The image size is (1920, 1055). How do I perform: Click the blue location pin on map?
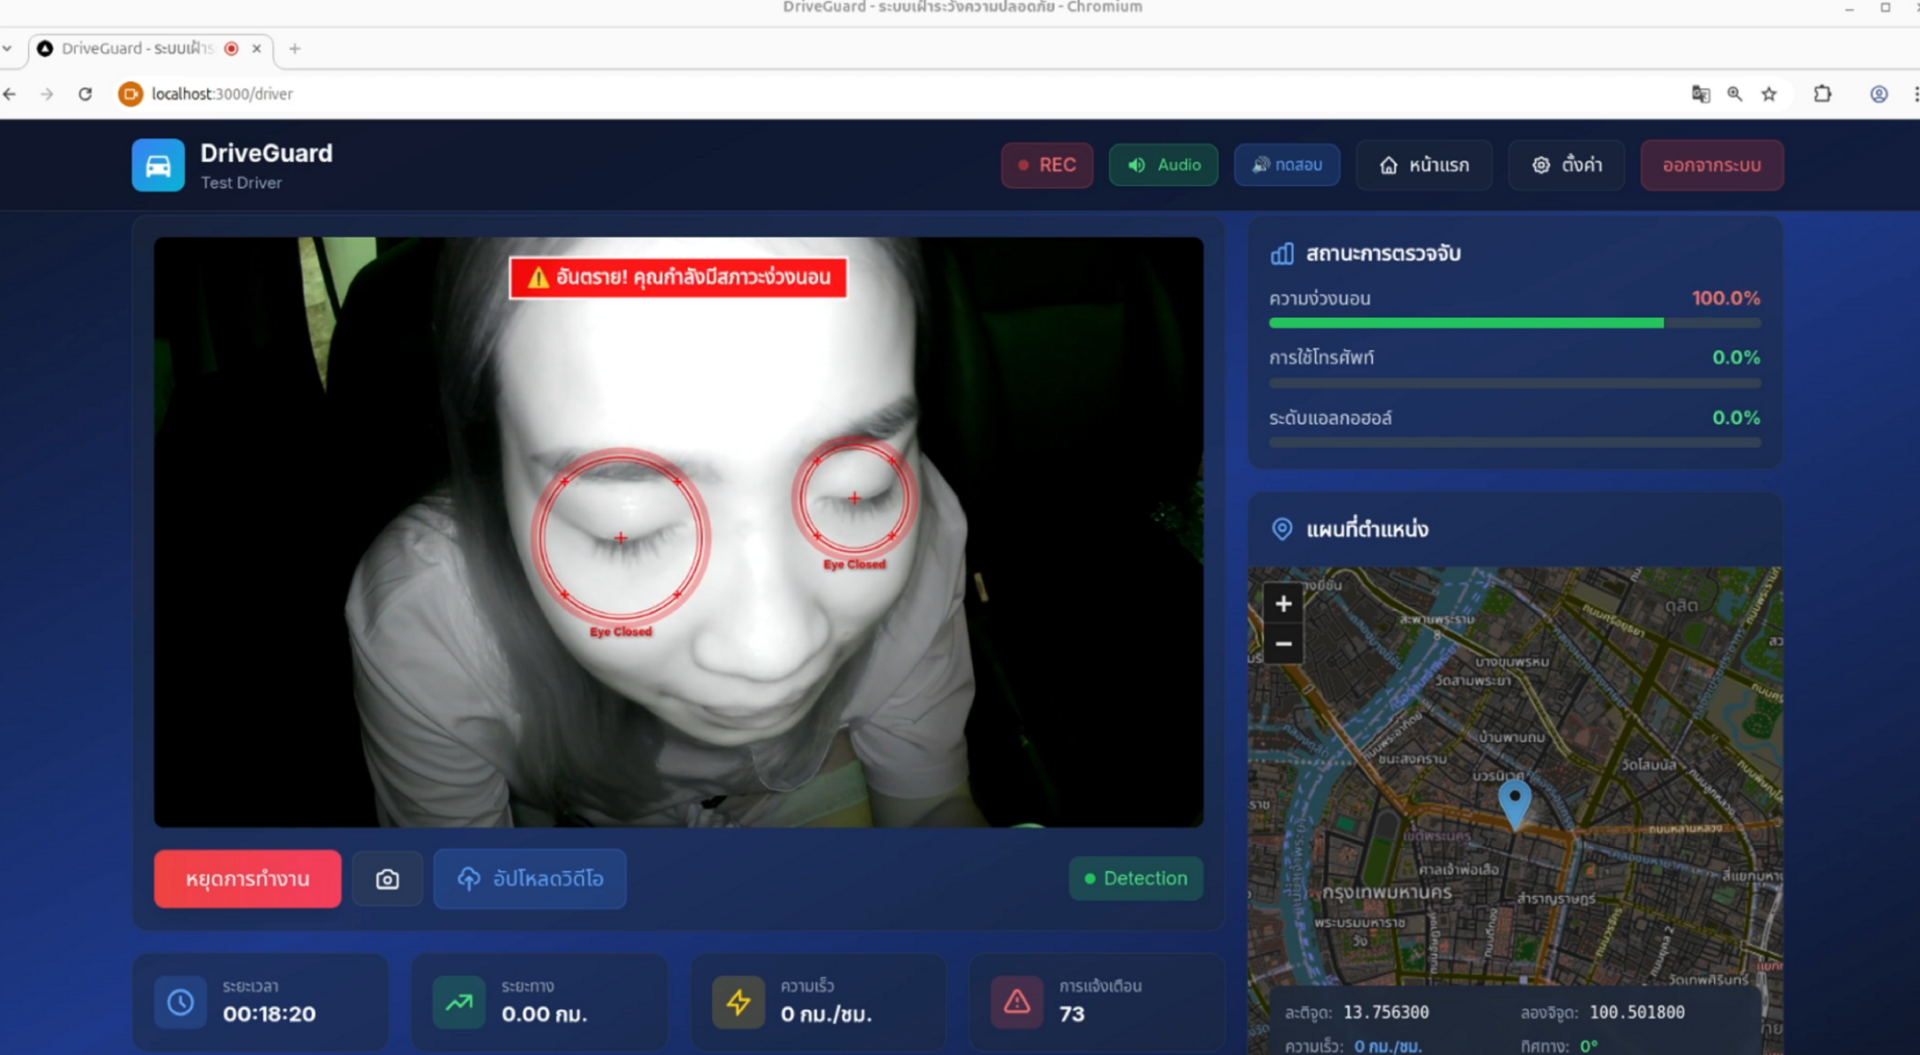[1514, 801]
